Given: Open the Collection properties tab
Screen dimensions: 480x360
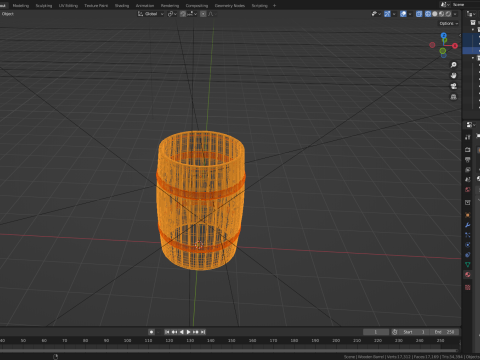Looking at the screenshot, I should [x=468, y=202].
